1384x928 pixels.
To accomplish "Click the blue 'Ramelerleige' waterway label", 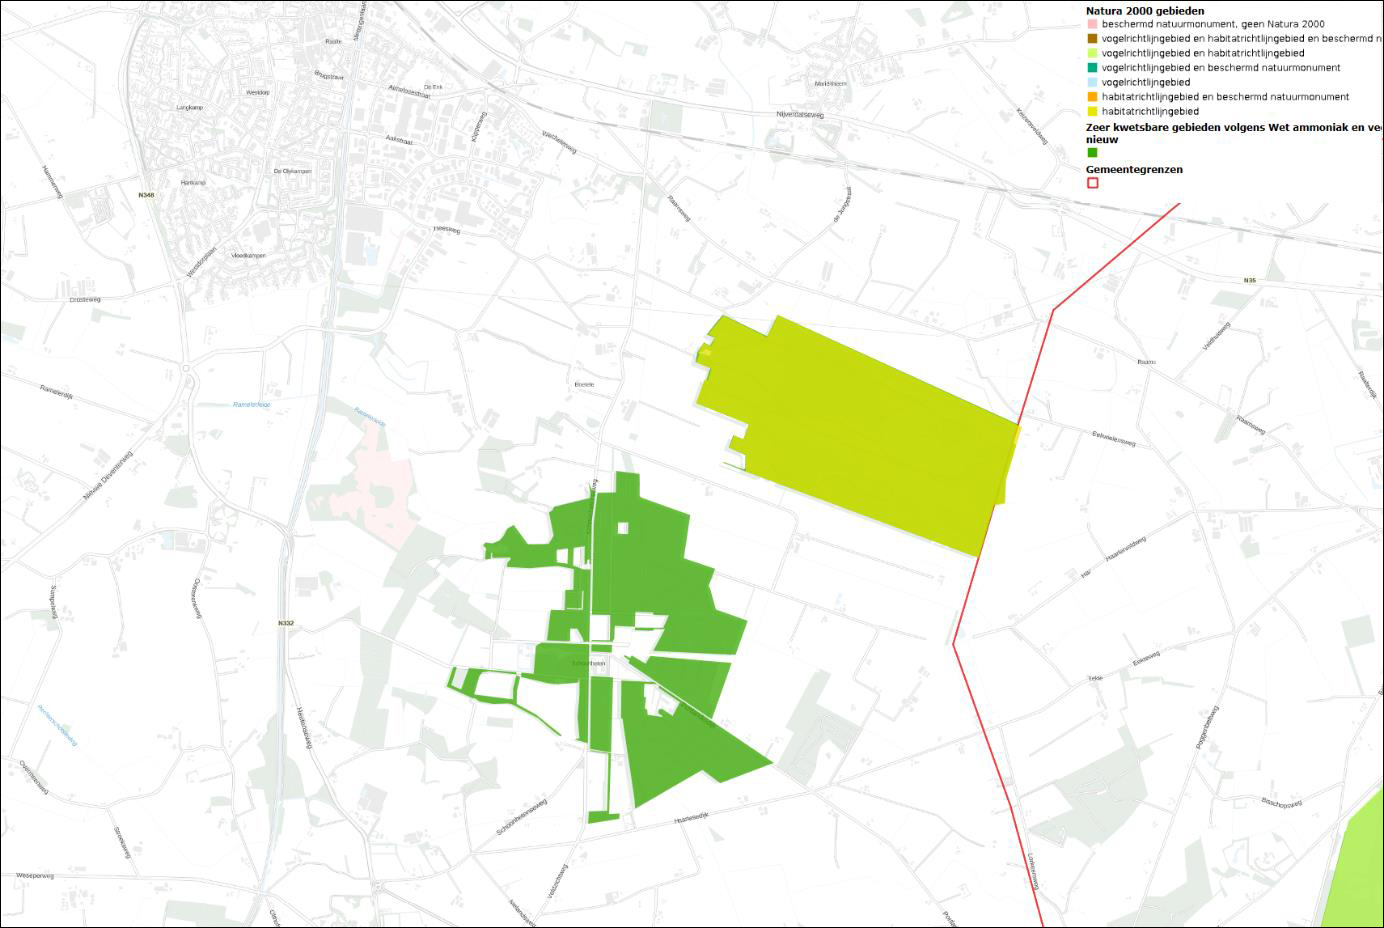I will (x=252, y=404).
